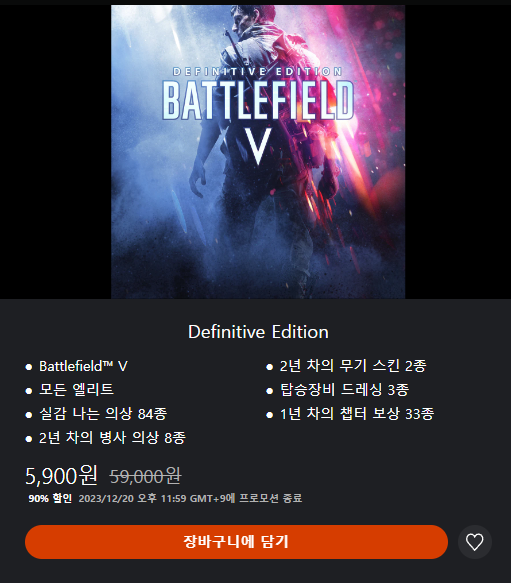Click the Battlefield™ V list item

click(83, 366)
